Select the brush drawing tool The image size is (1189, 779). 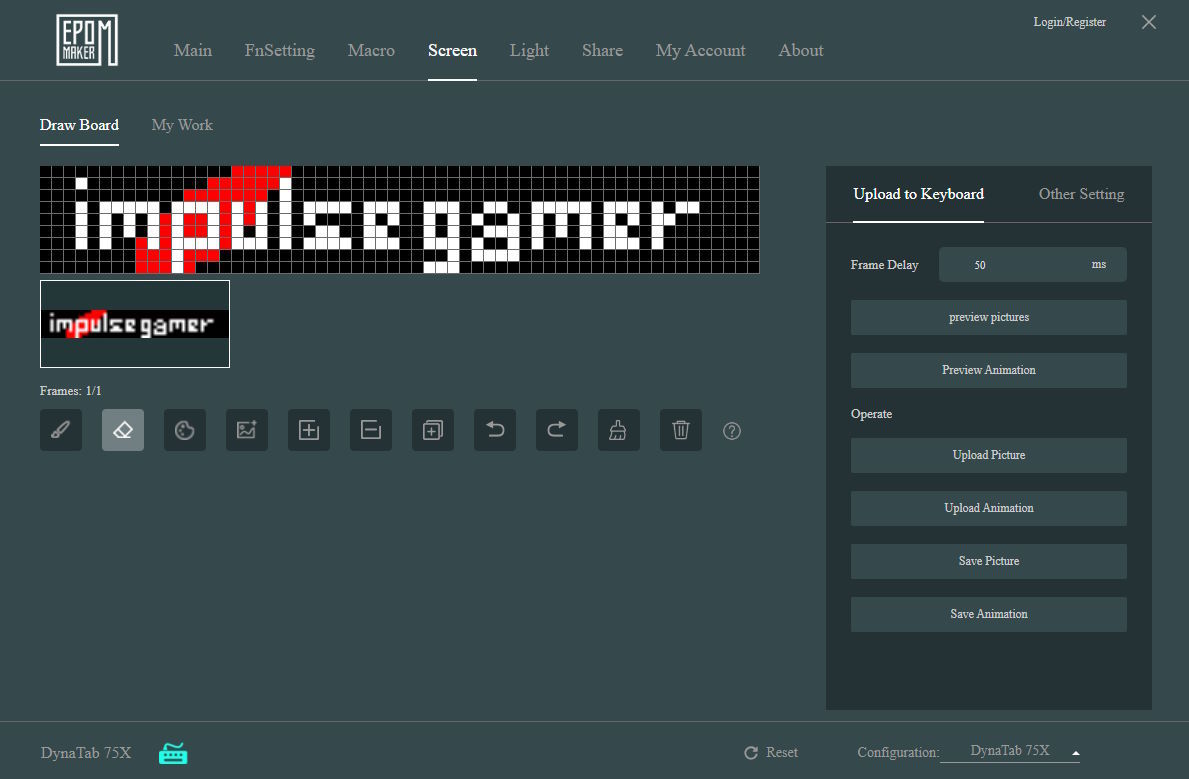tap(61, 430)
